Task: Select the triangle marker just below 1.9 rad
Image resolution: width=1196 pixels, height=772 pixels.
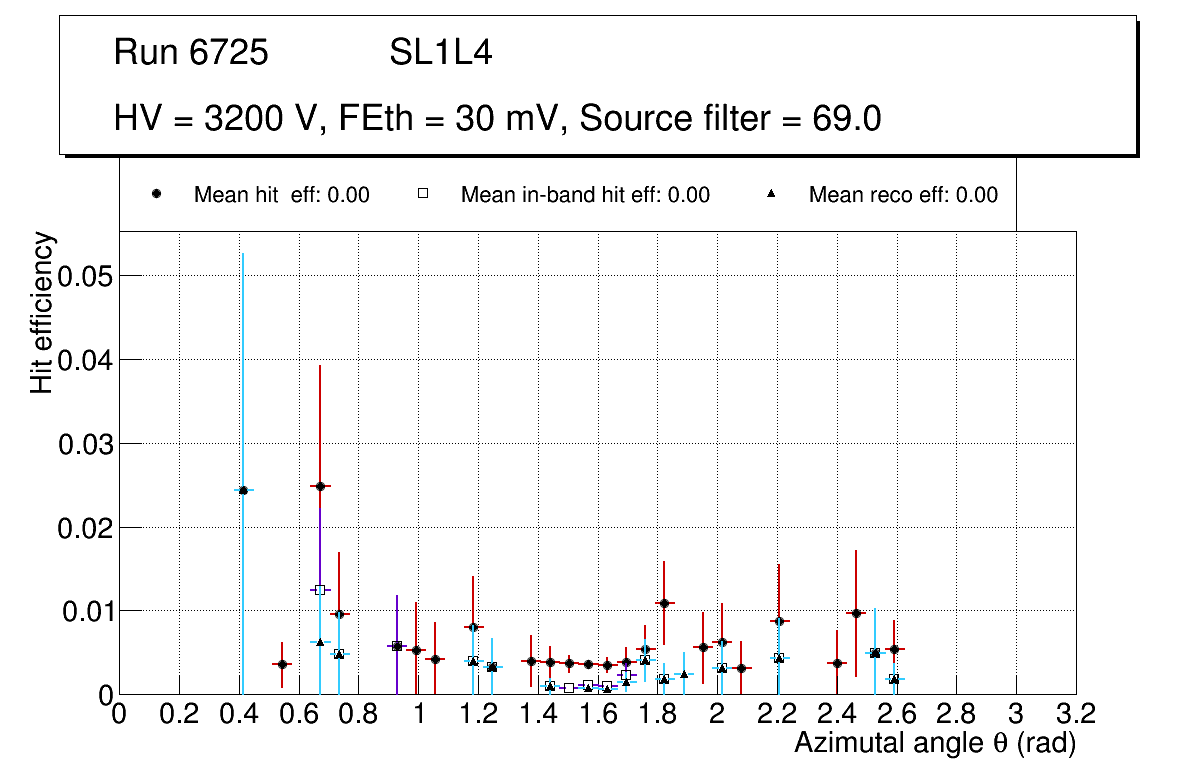Action: [x=684, y=674]
